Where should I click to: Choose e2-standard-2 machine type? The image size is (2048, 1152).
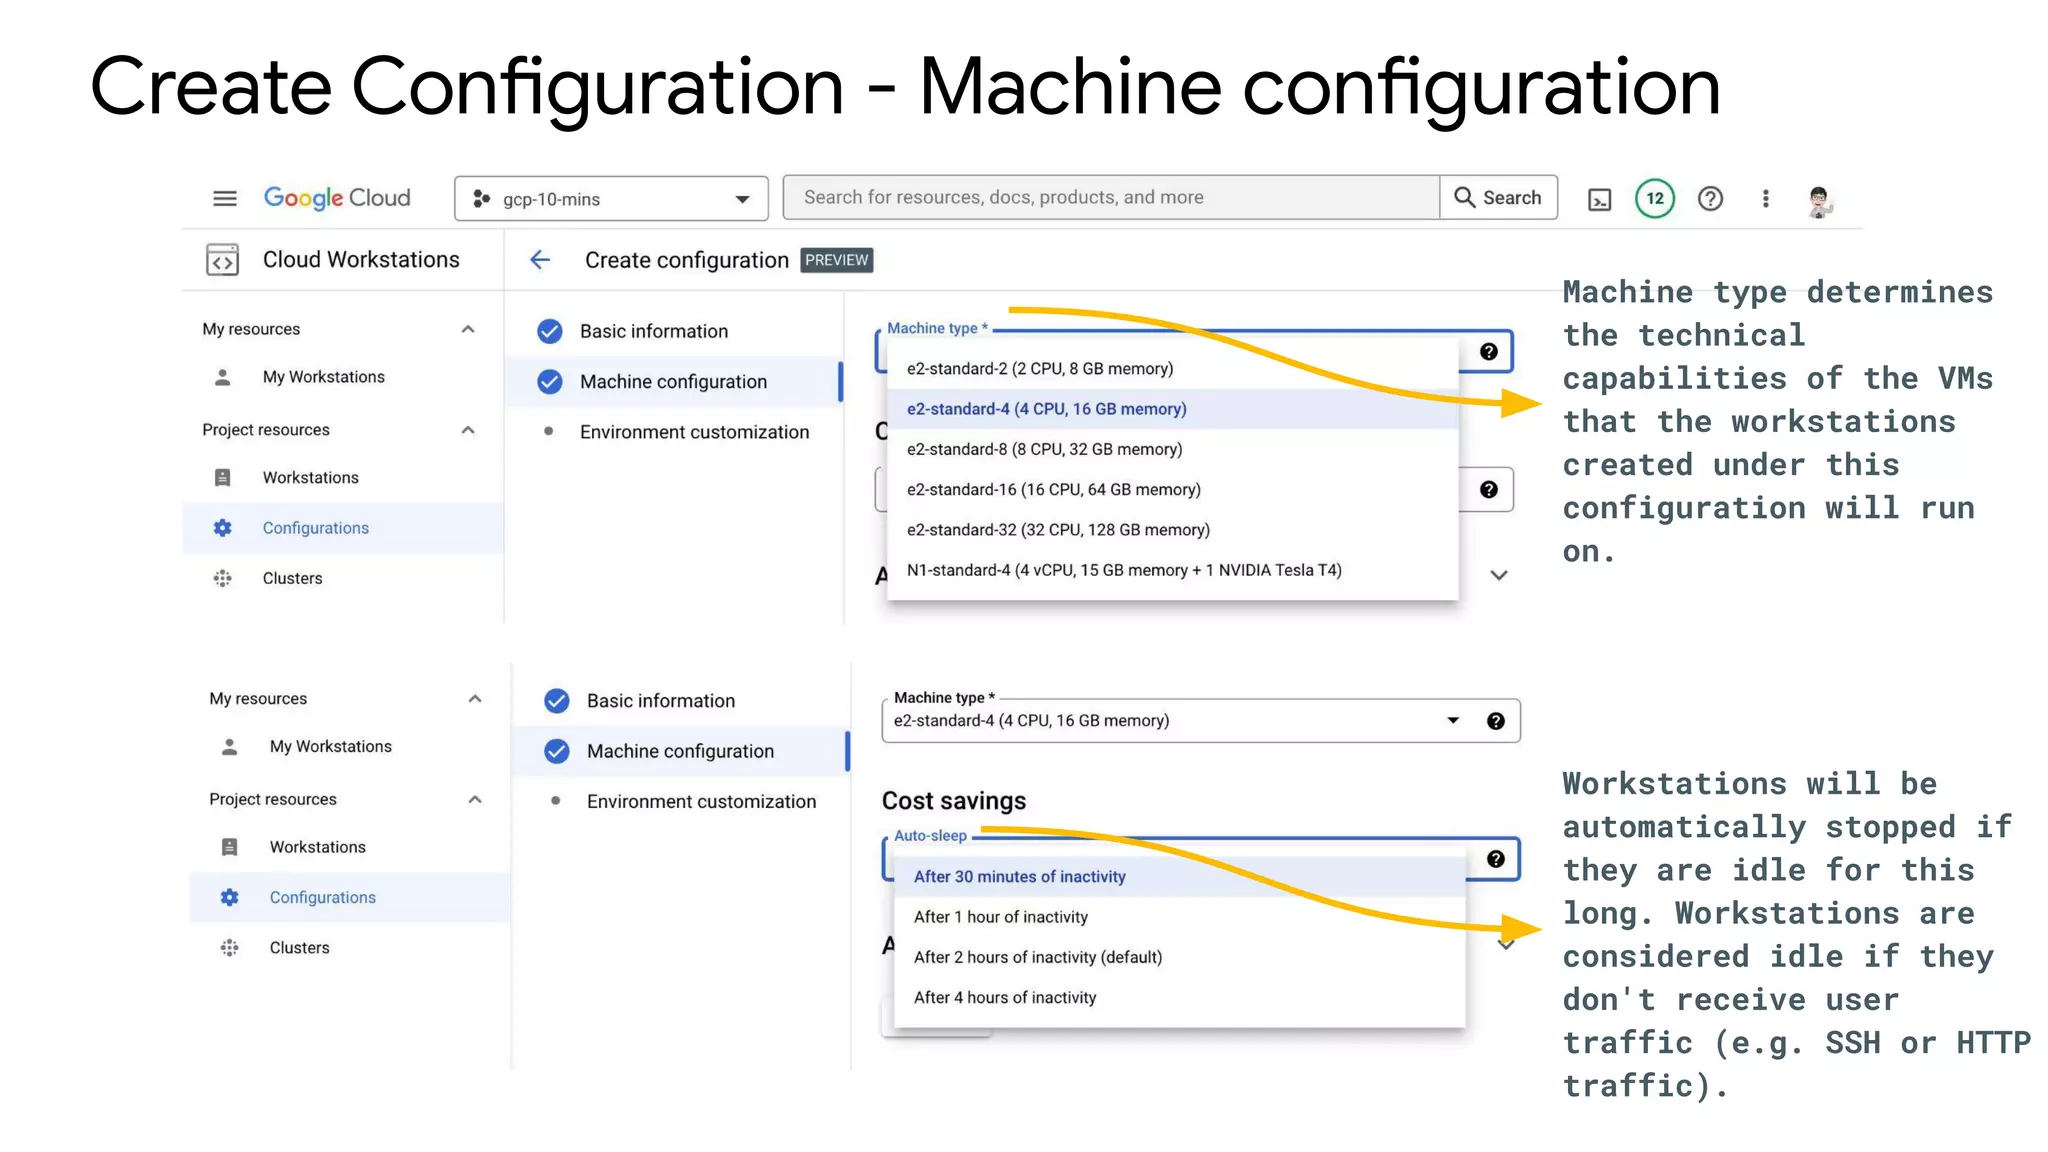point(1172,368)
